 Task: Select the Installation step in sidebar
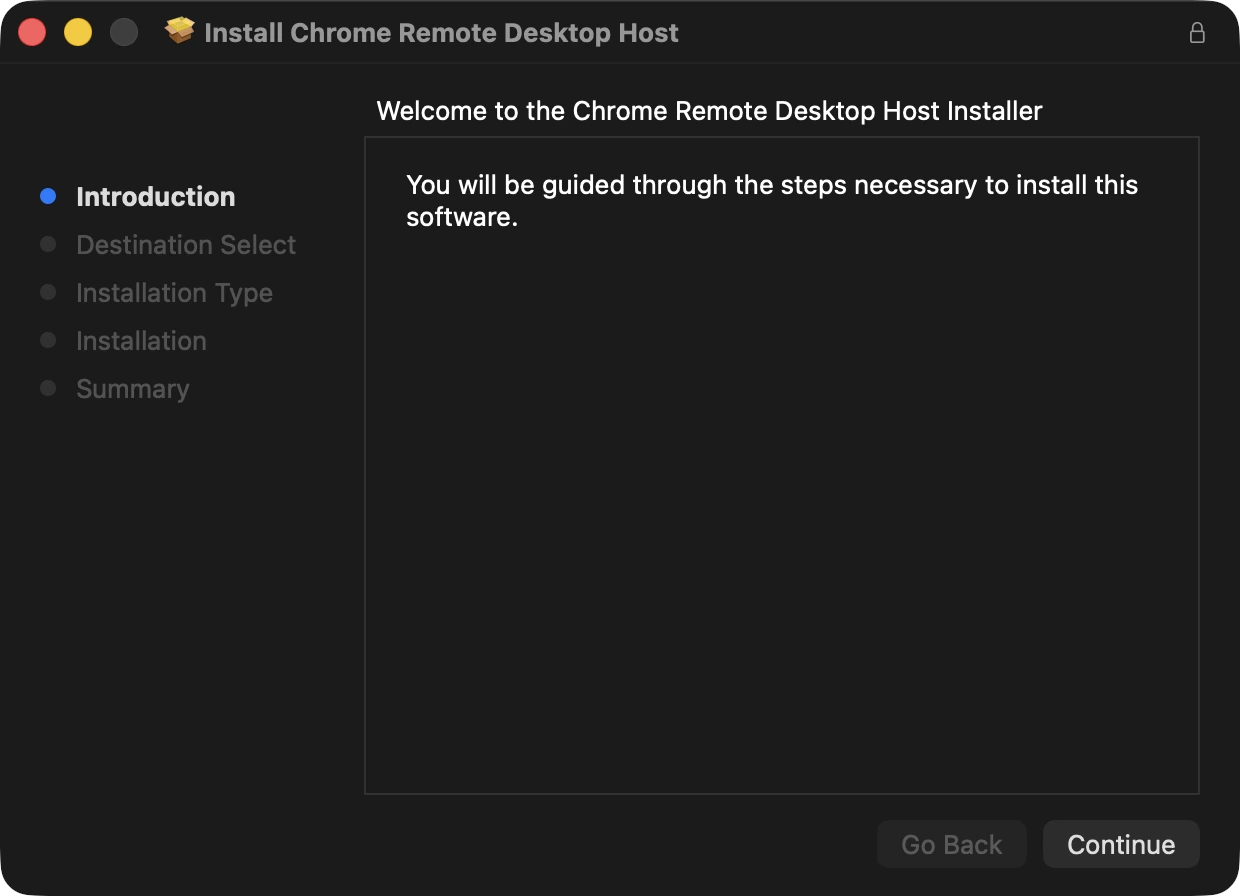pos(141,340)
